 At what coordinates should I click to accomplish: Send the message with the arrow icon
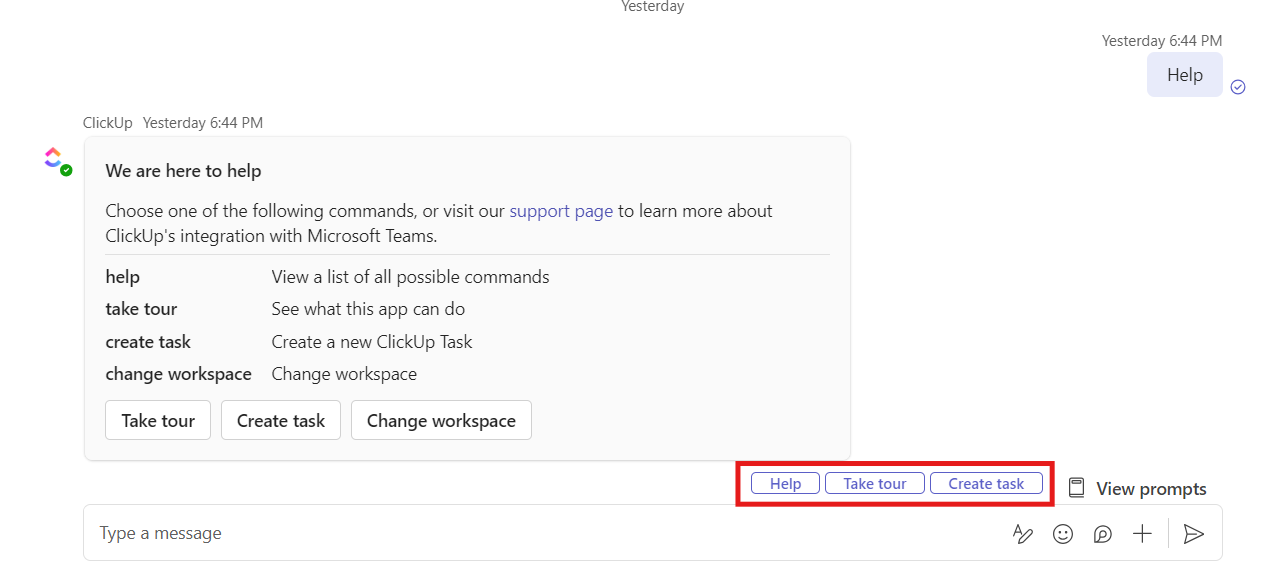[x=1193, y=534]
